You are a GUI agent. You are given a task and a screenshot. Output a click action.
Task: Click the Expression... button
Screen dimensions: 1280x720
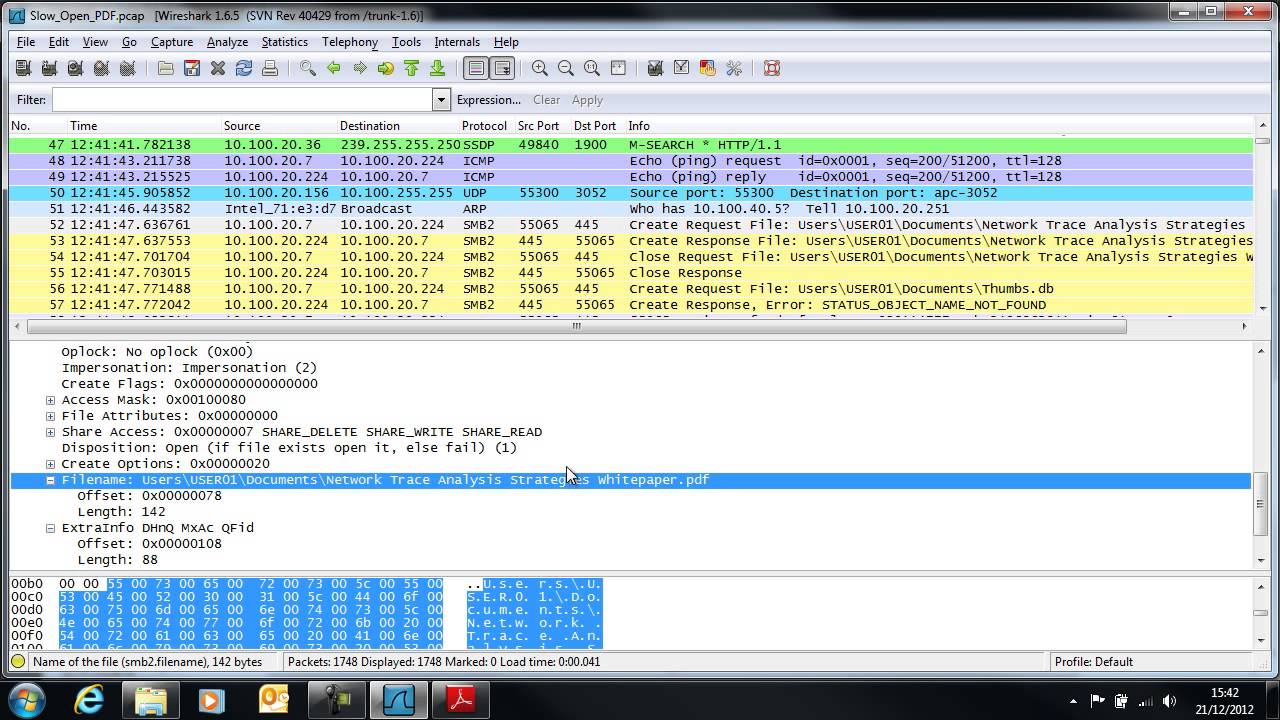489,100
